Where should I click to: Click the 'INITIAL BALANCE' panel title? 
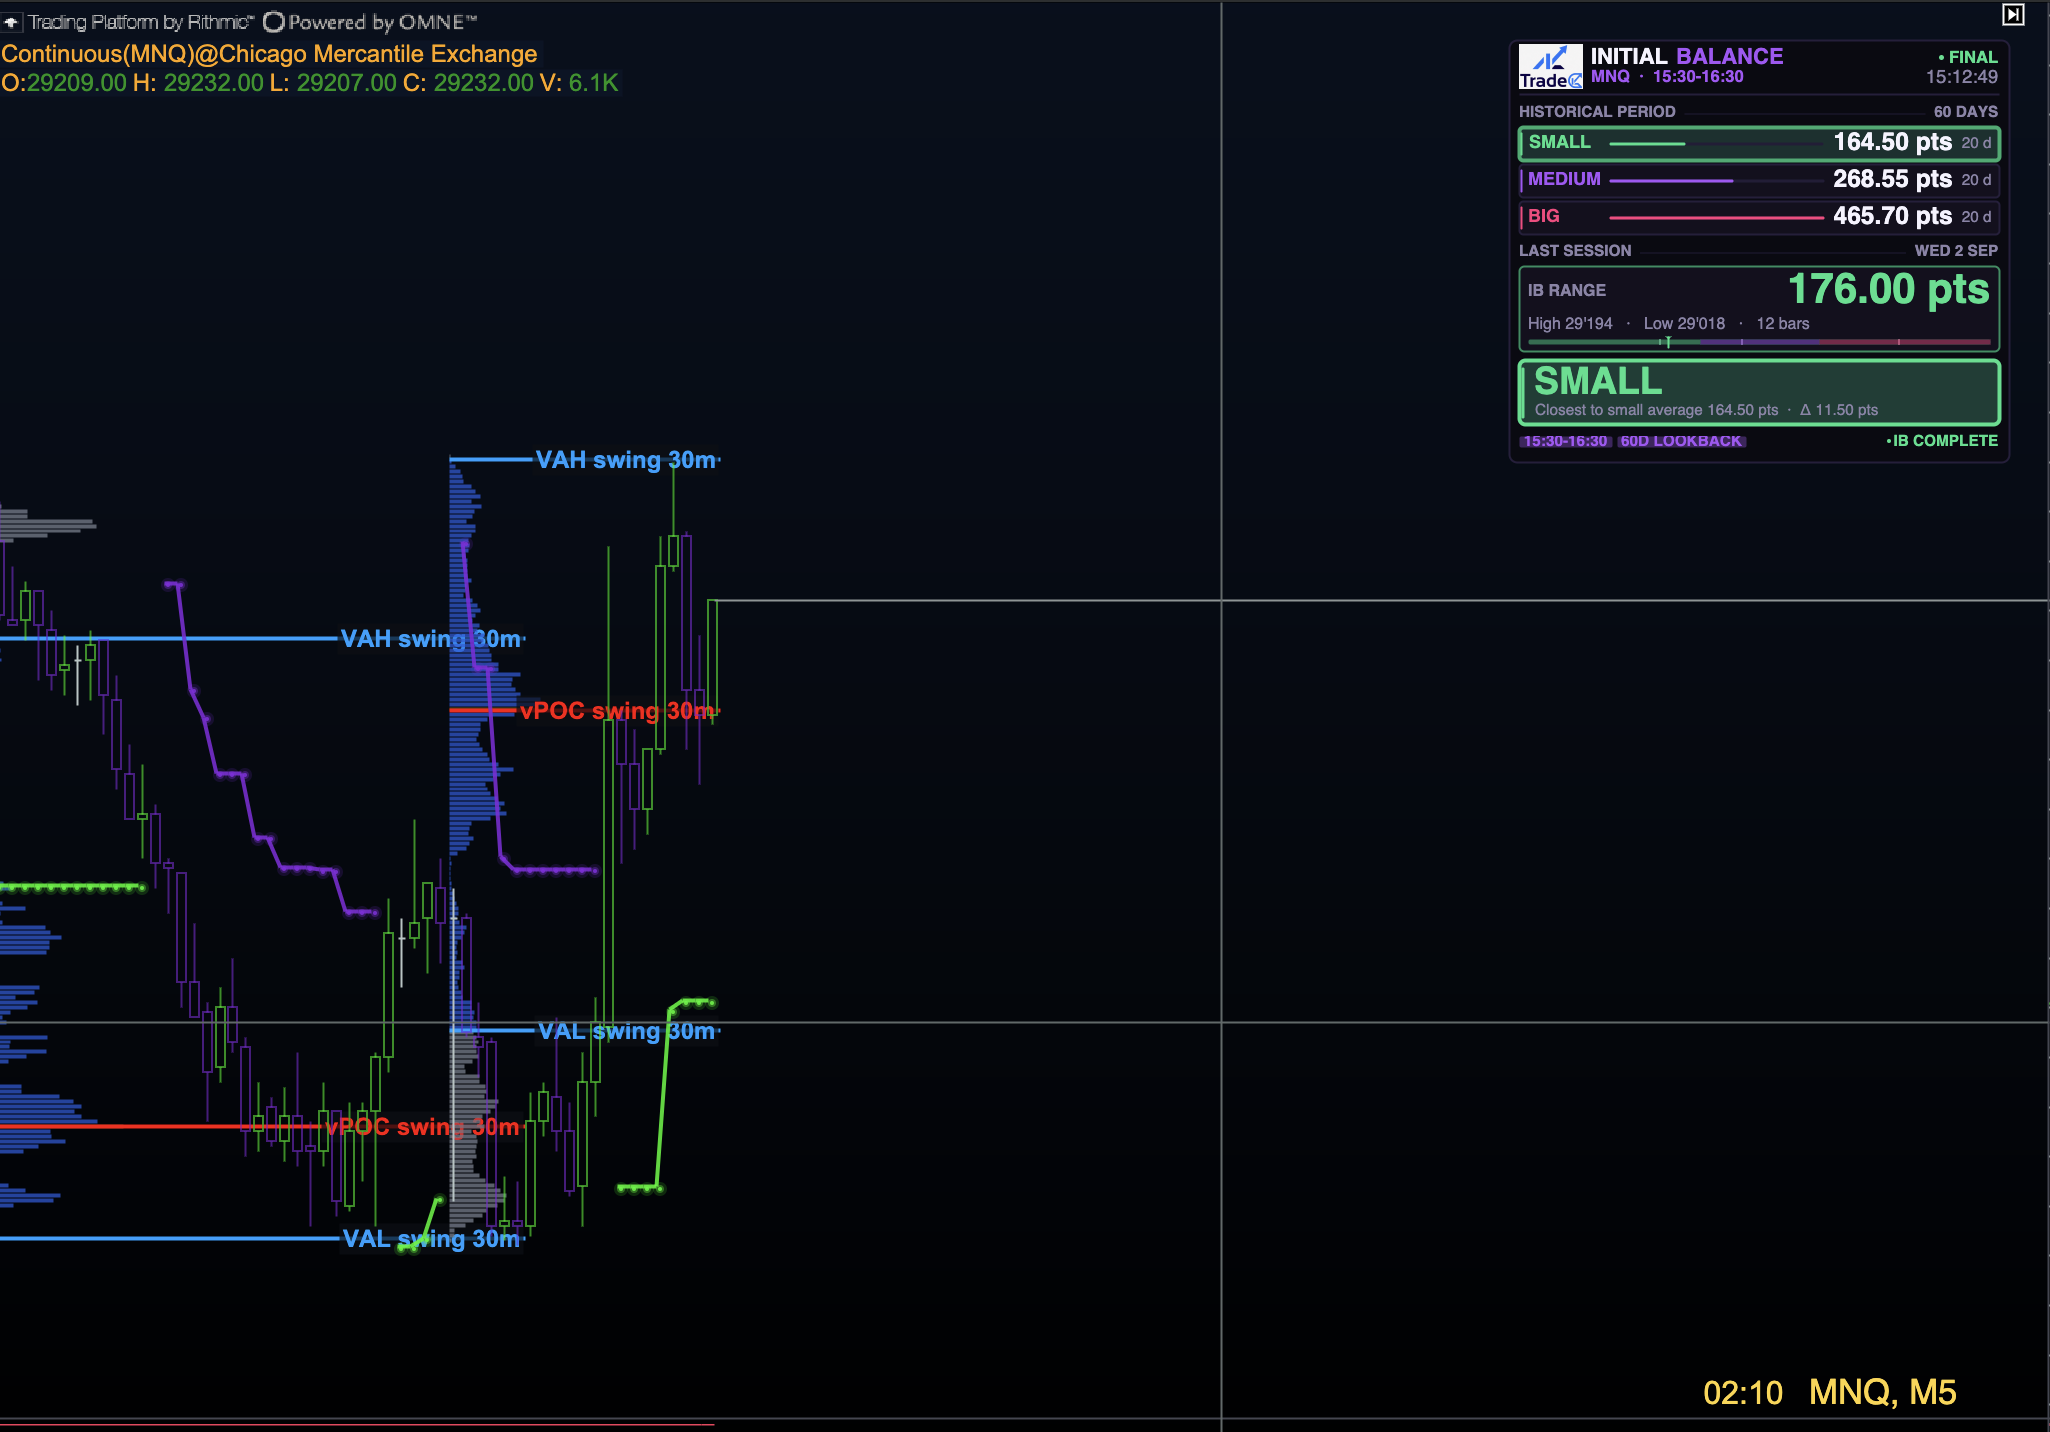tap(1687, 56)
